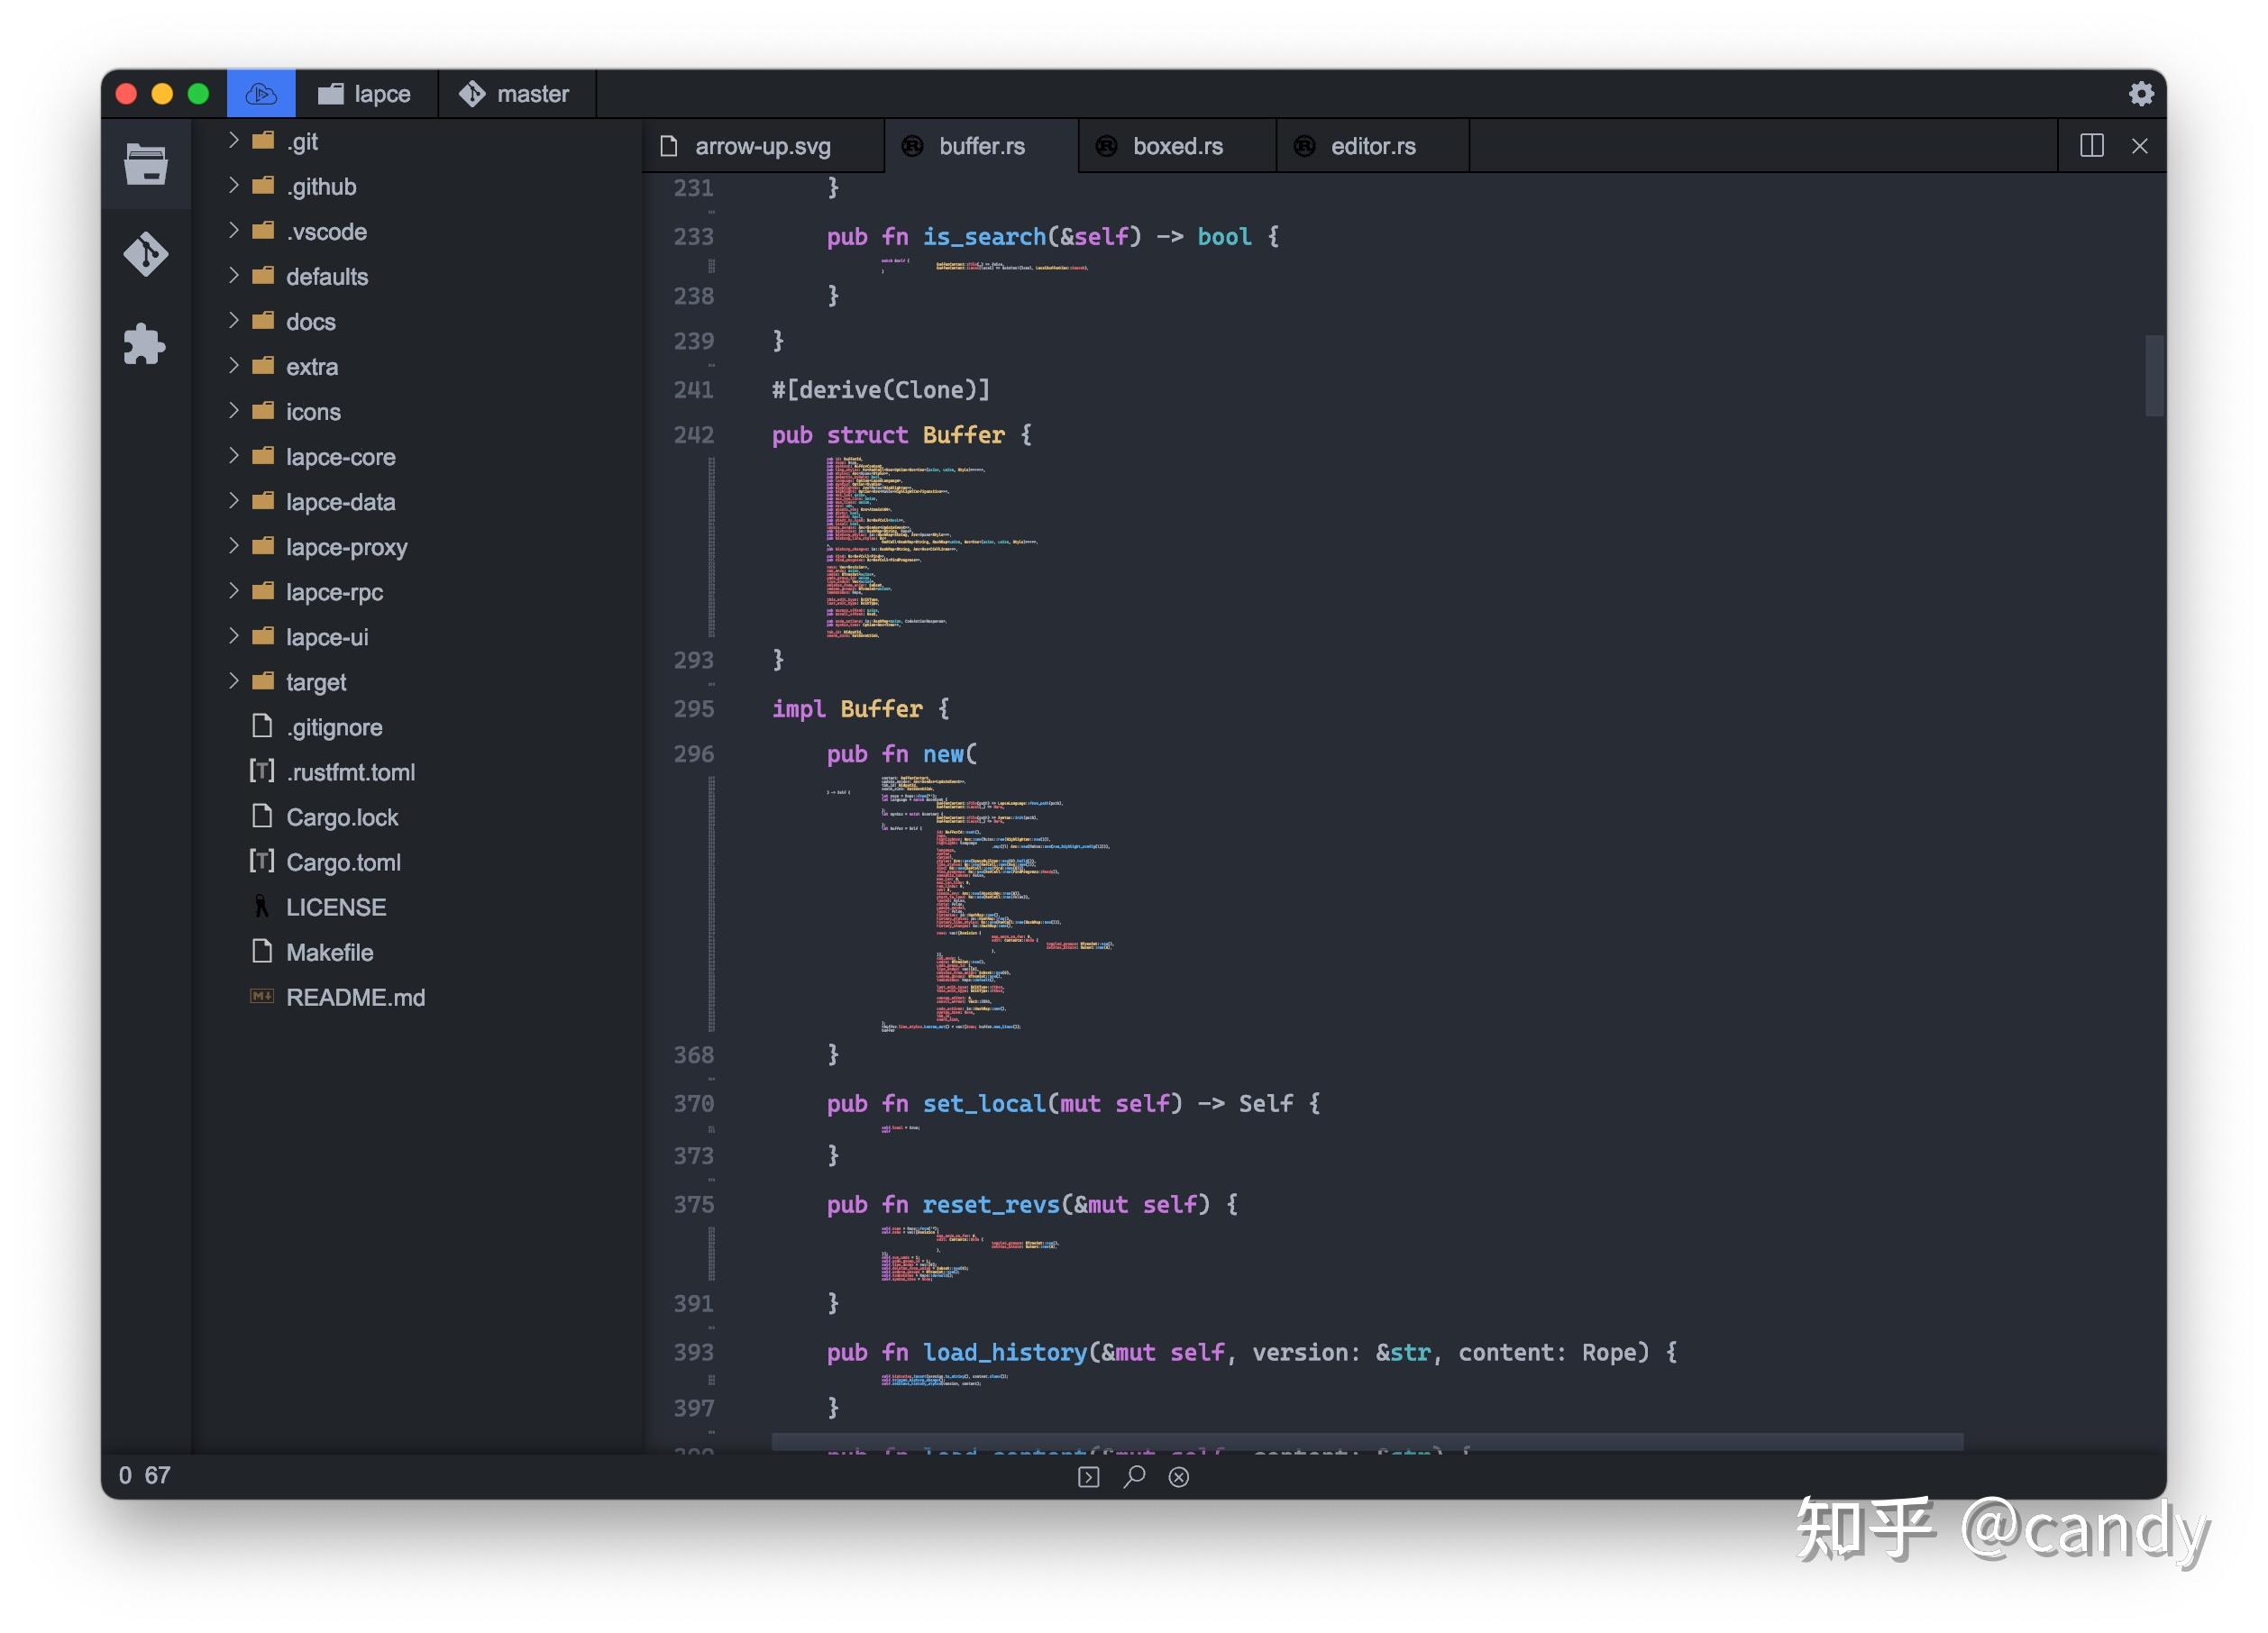Image resolution: width=2268 pixels, height=1633 pixels.
Task: Toggle the terminal panel in status bar
Action: click(1088, 1476)
